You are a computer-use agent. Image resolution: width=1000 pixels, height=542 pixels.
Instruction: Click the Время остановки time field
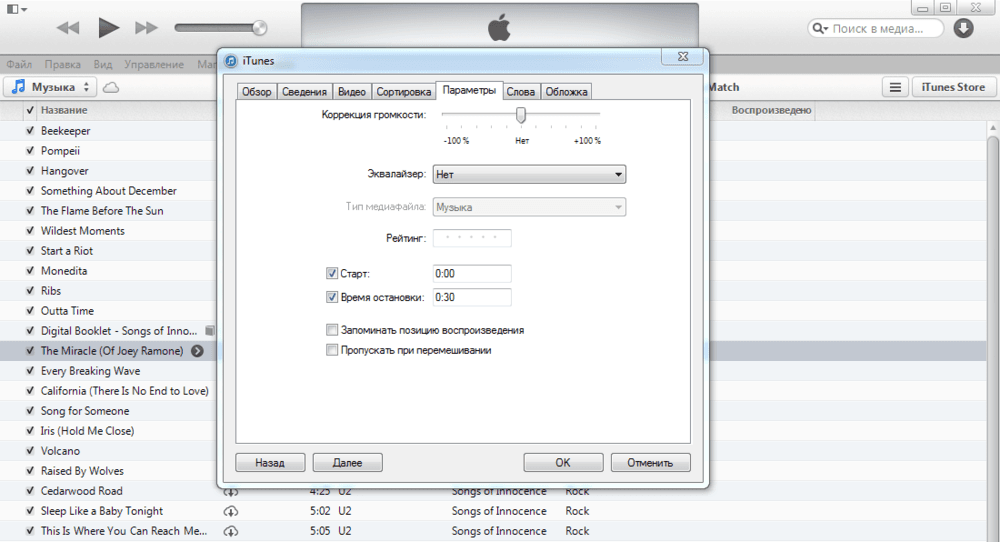click(472, 297)
